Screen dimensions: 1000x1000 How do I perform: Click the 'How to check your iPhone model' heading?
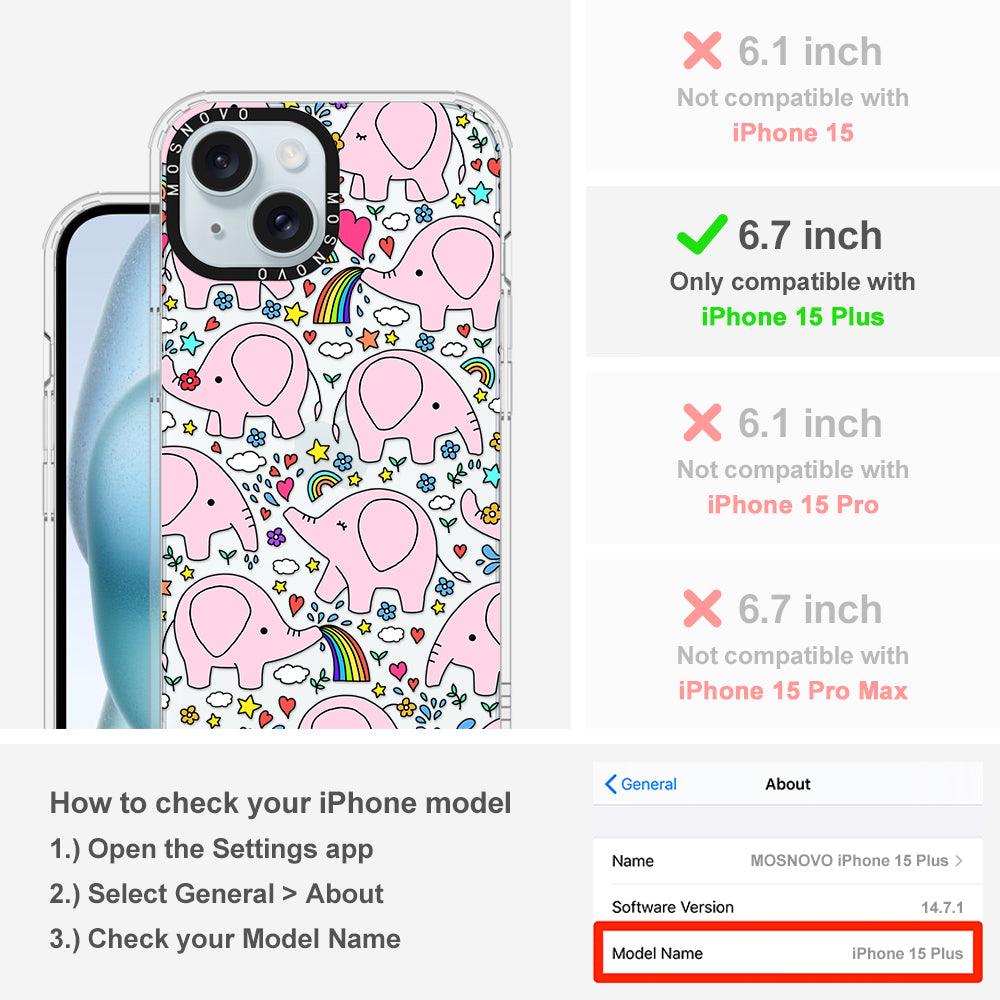click(x=281, y=803)
